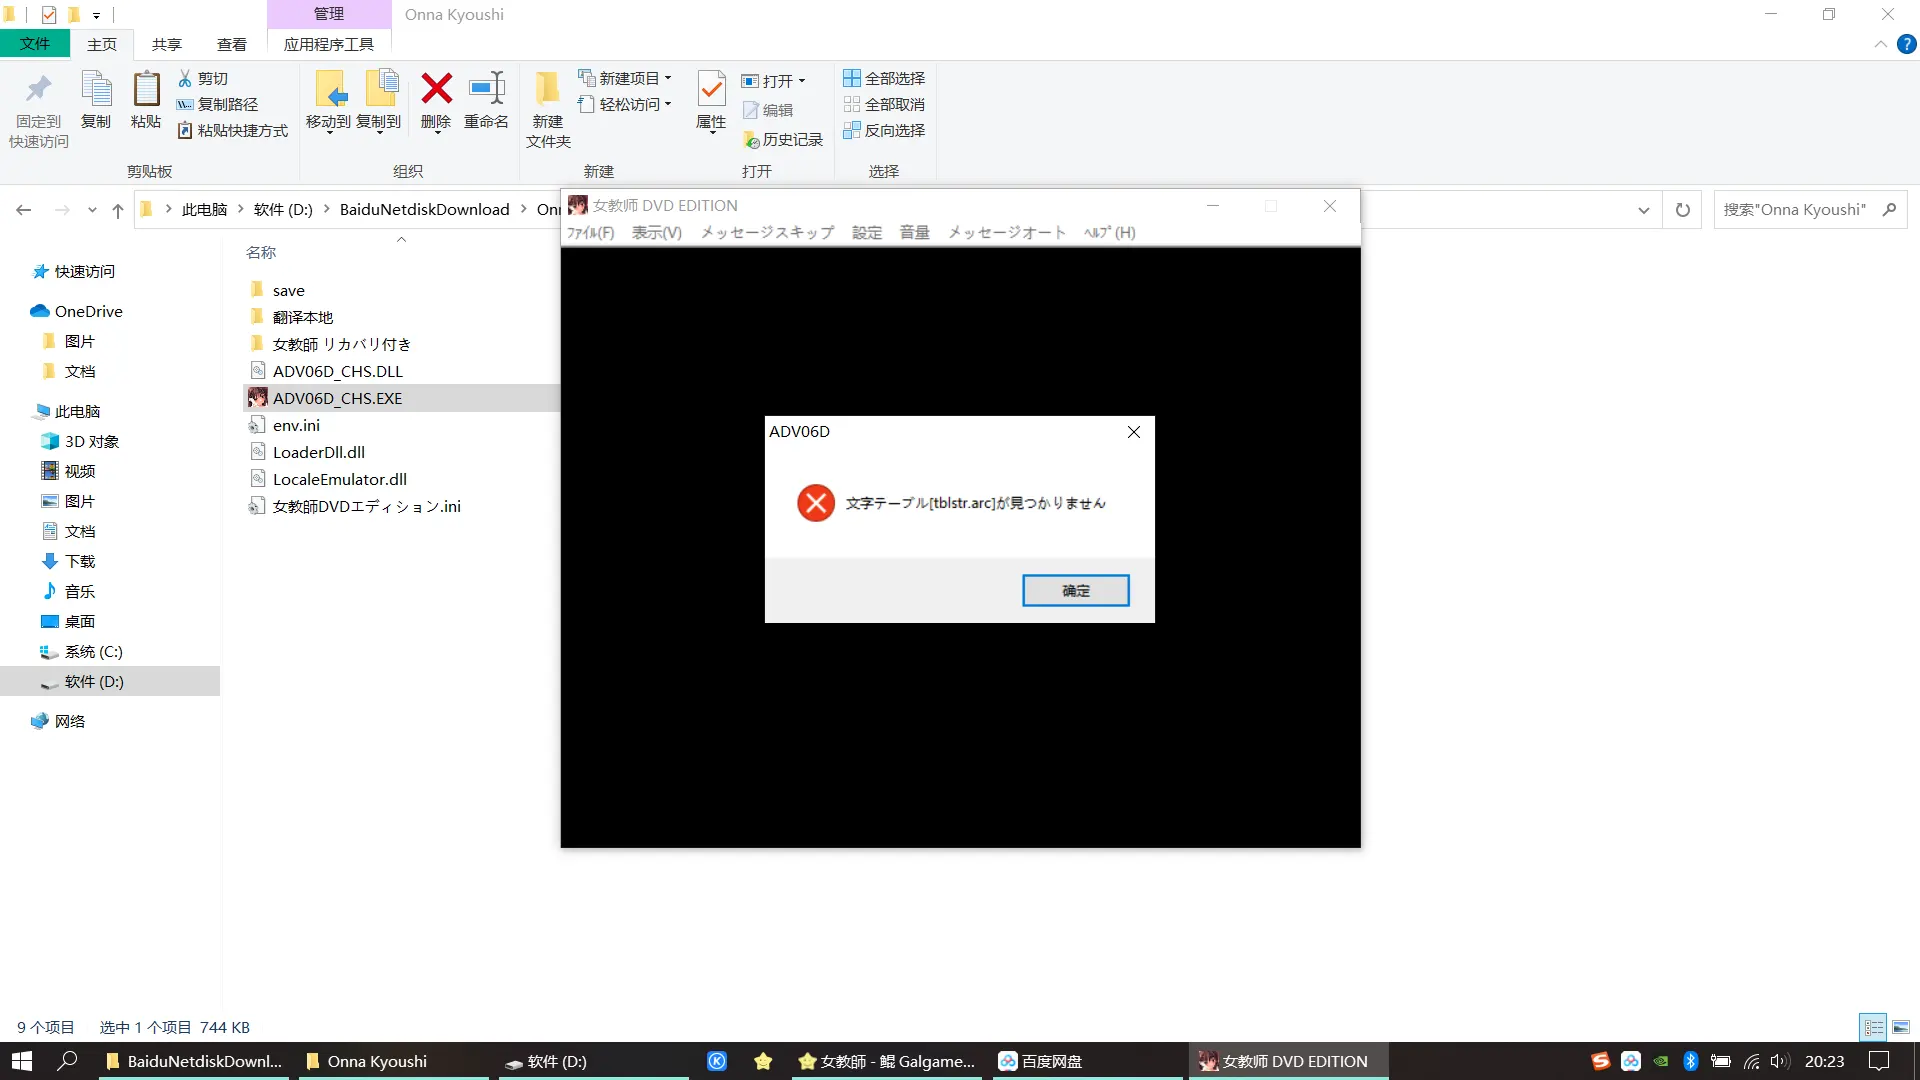Copy the file path with 复制路径
The height and width of the screenshot is (1080, 1920).
217,104
